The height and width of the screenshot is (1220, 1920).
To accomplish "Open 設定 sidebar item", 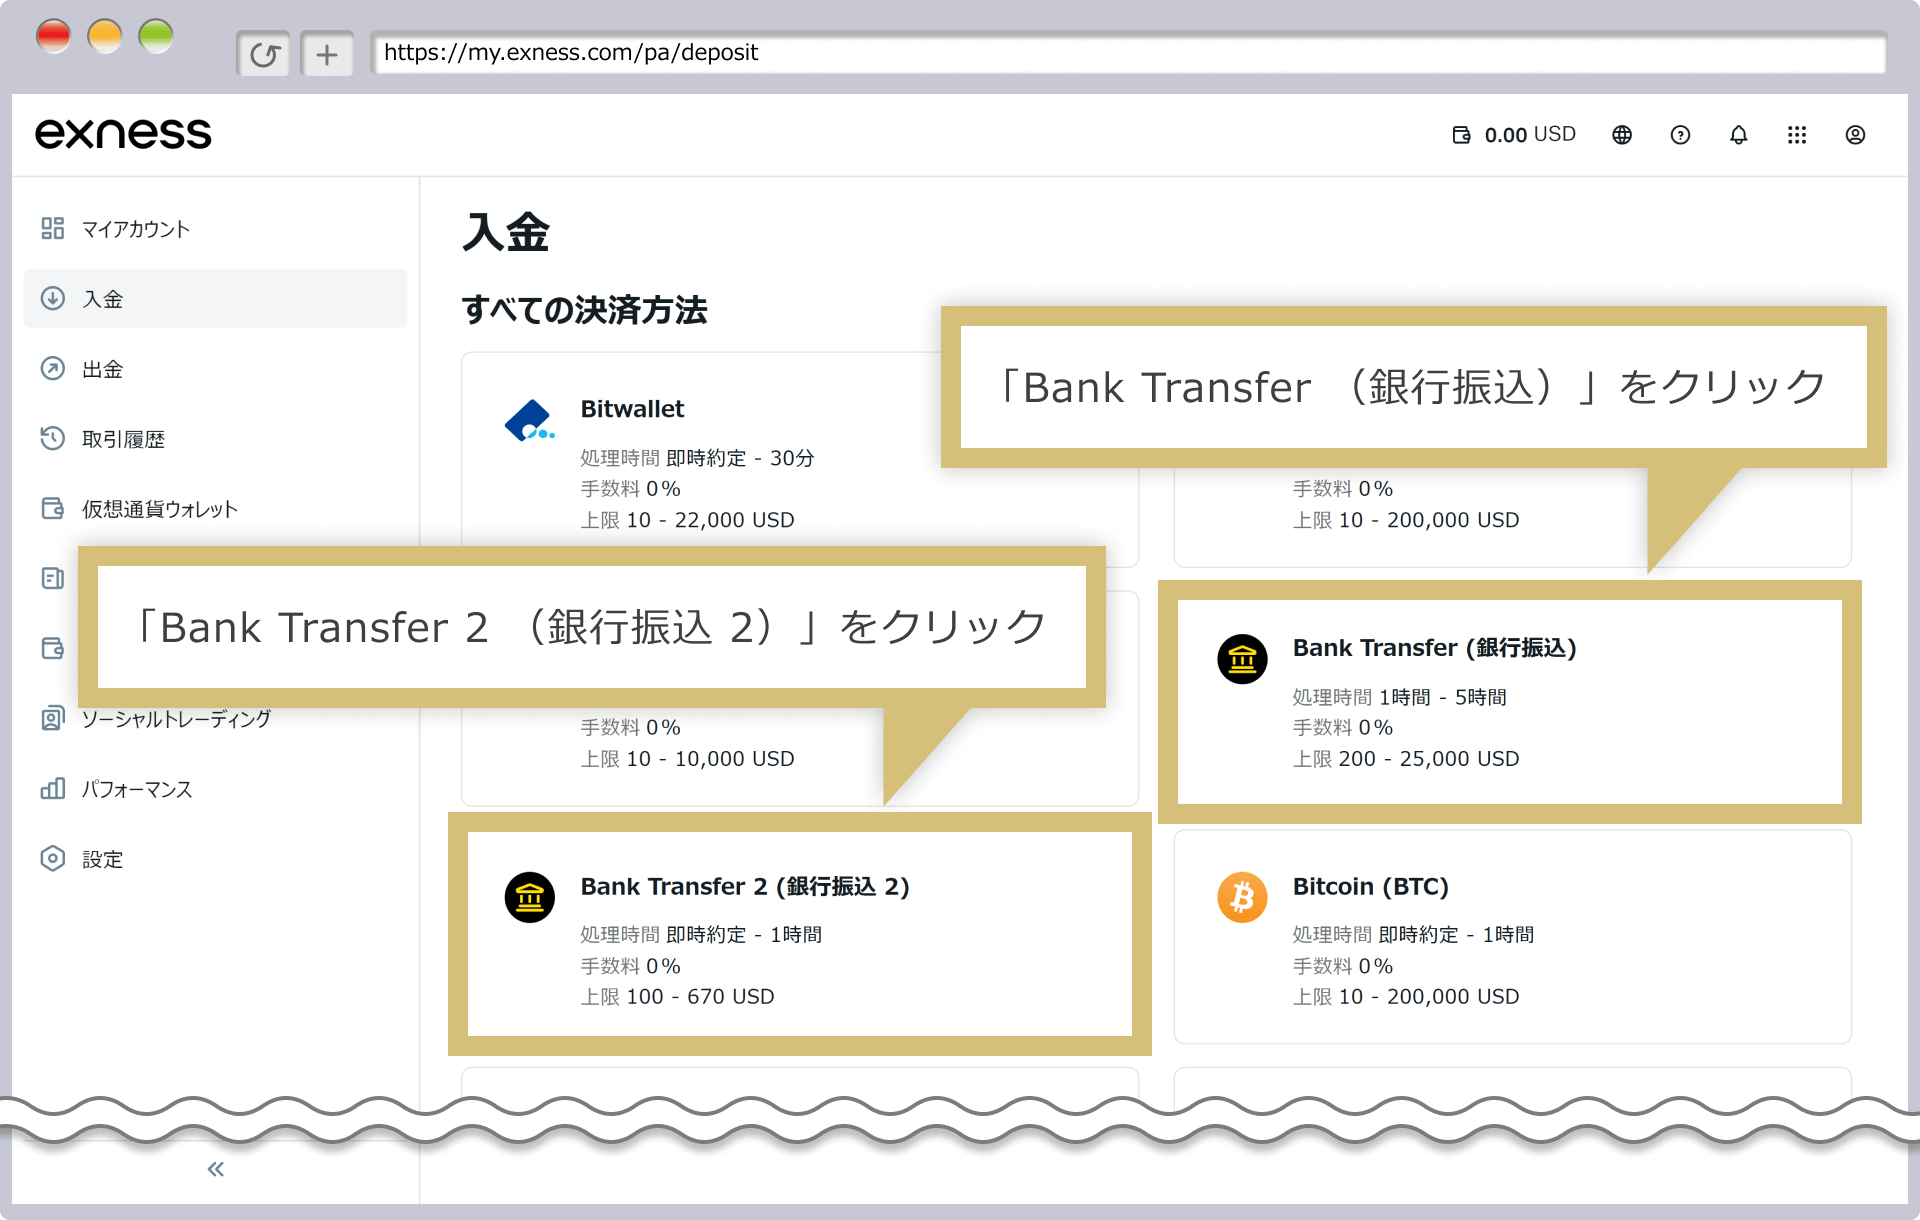I will tap(215, 859).
